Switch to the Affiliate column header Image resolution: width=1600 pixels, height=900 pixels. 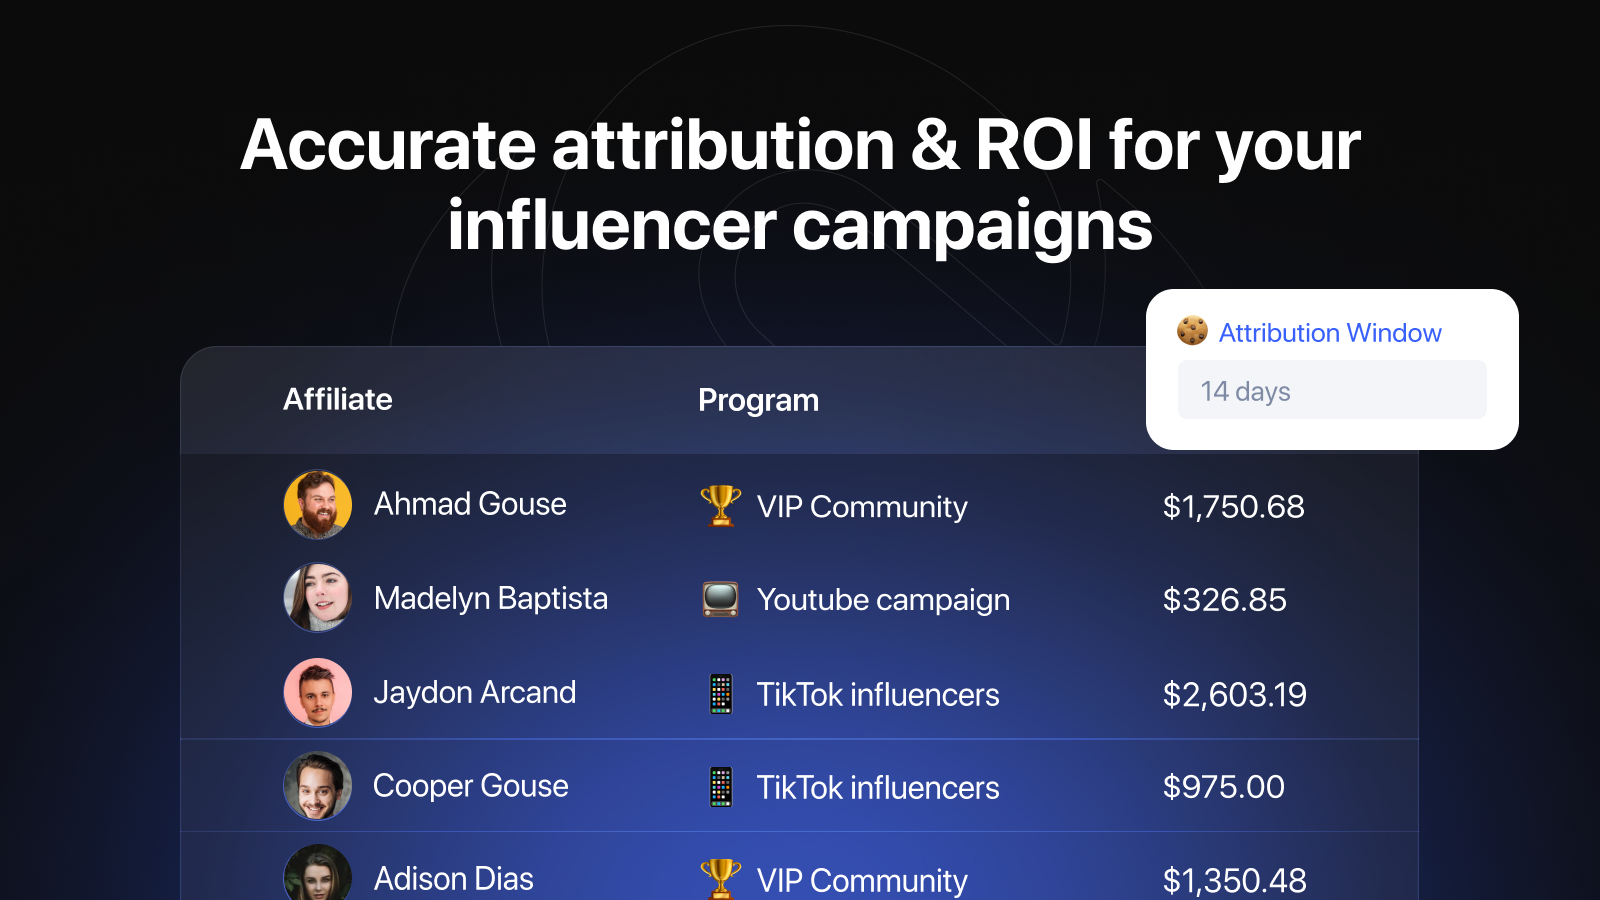[x=337, y=399]
